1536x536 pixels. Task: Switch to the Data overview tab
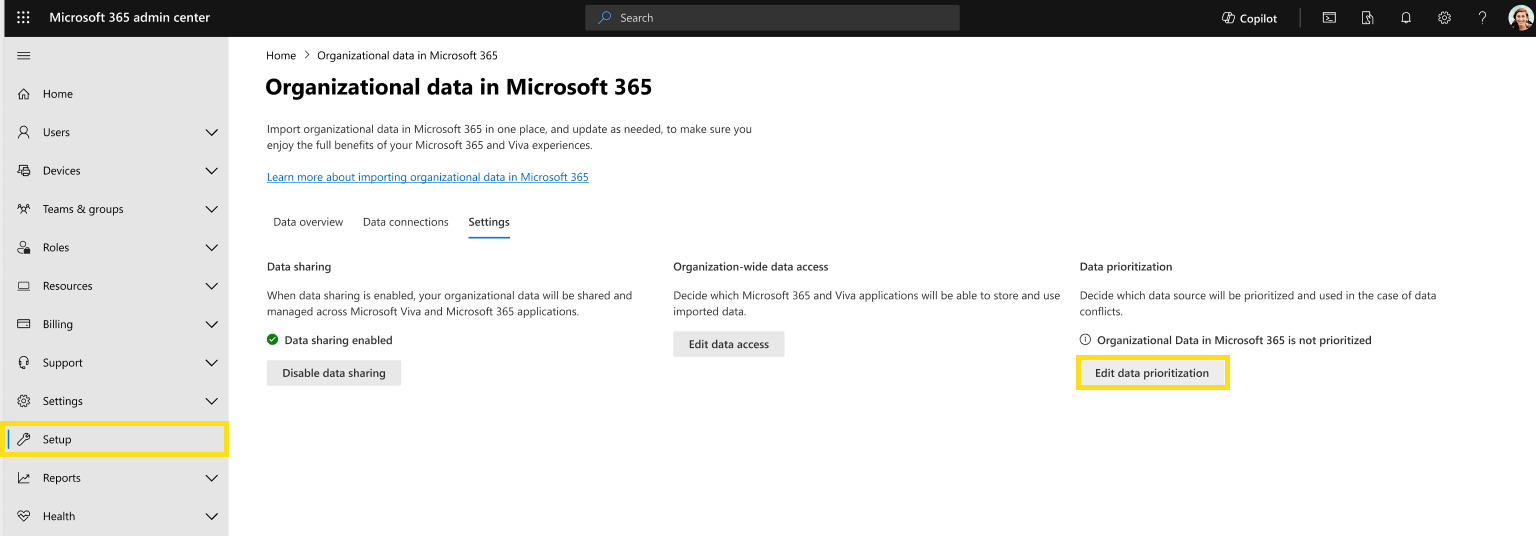308,222
